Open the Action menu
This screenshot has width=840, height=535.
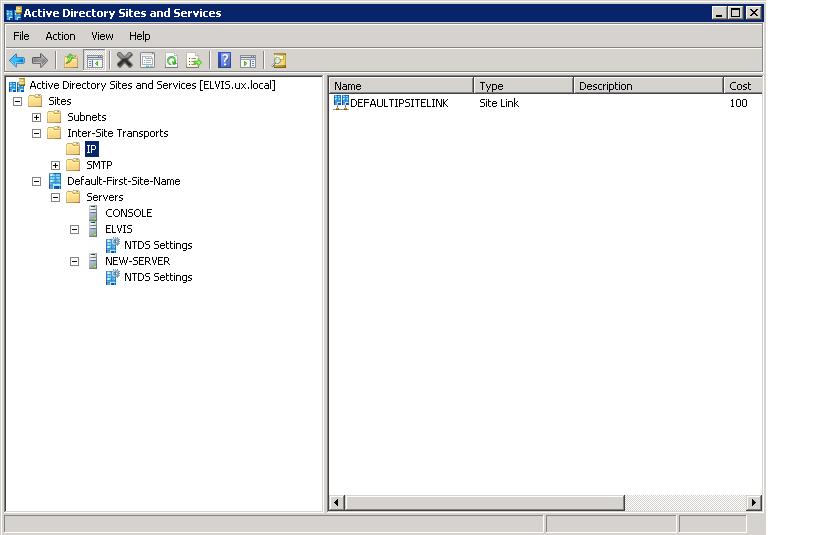pyautogui.click(x=60, y=36)
